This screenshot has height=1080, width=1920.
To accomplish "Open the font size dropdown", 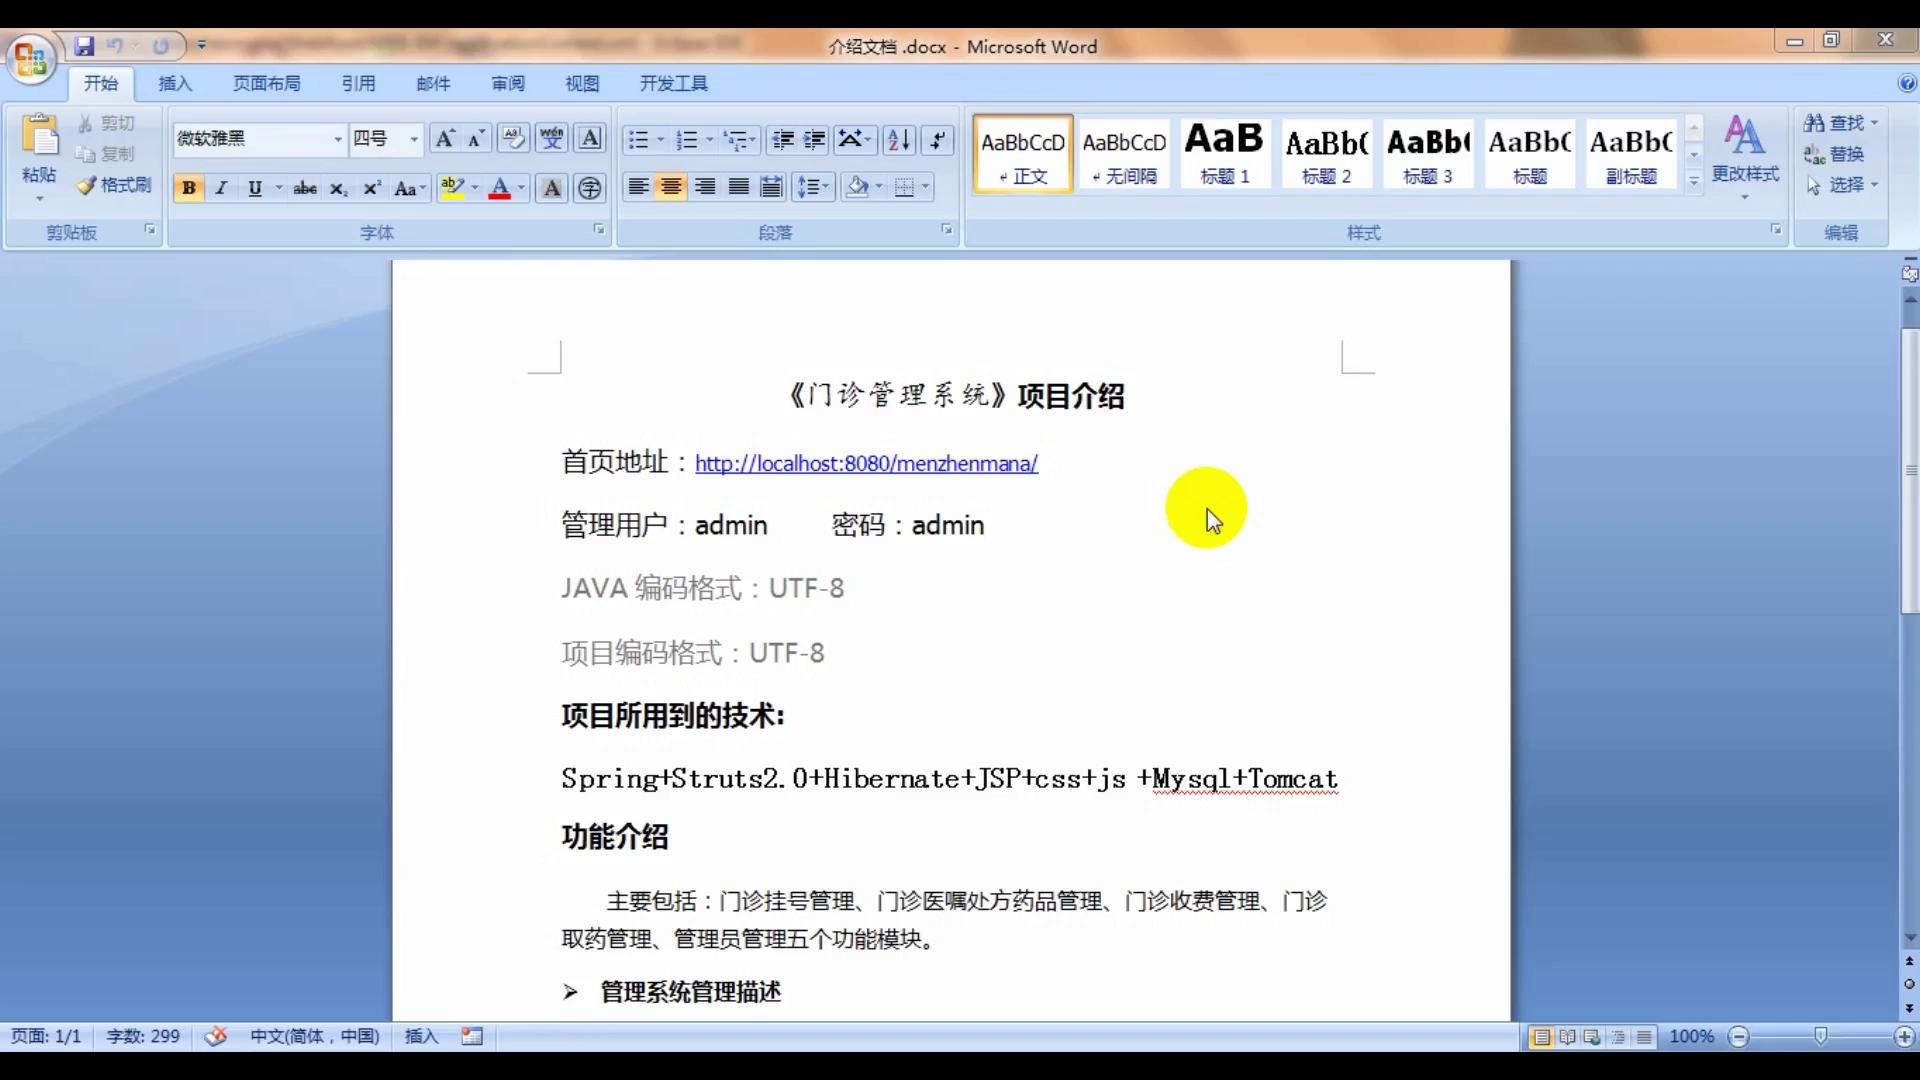I will 414,139.
